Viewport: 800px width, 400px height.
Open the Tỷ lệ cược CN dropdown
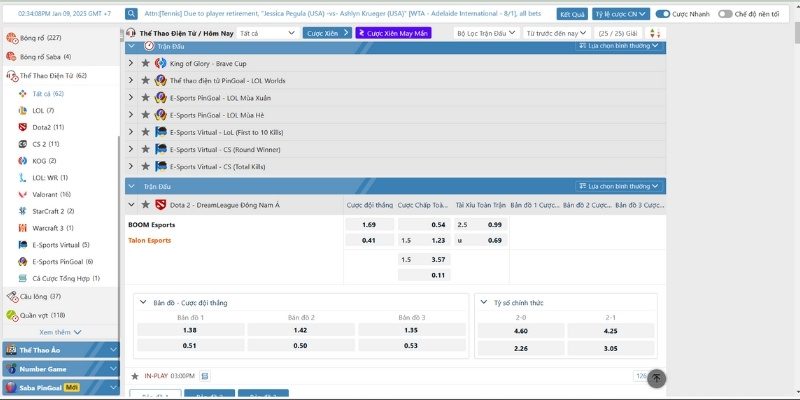[x=621, y=14]
